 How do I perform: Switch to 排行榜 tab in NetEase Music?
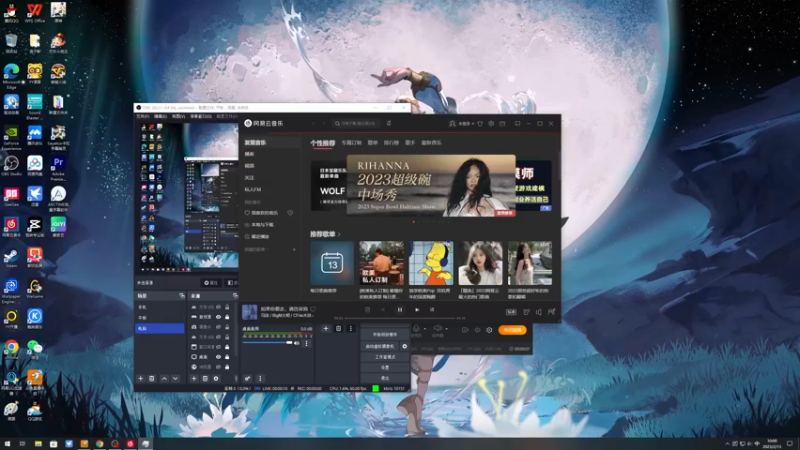coord(391,143)
